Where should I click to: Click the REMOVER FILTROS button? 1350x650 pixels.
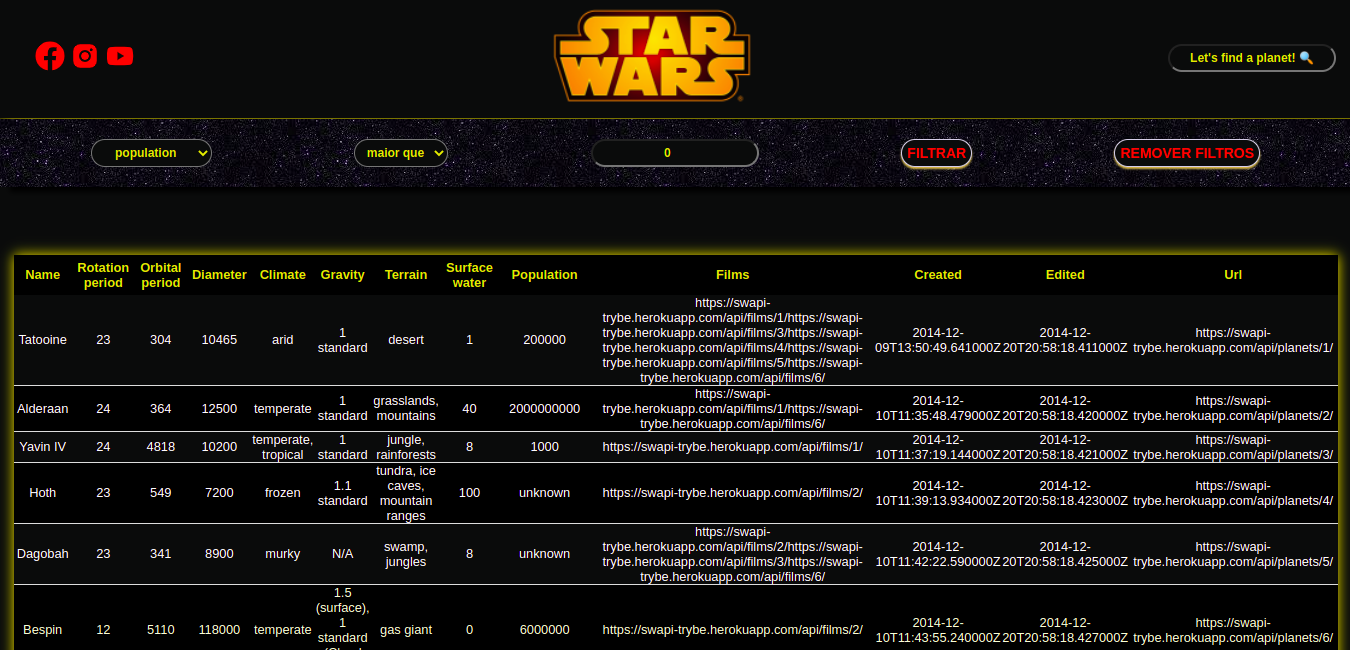click(1187, 153)
